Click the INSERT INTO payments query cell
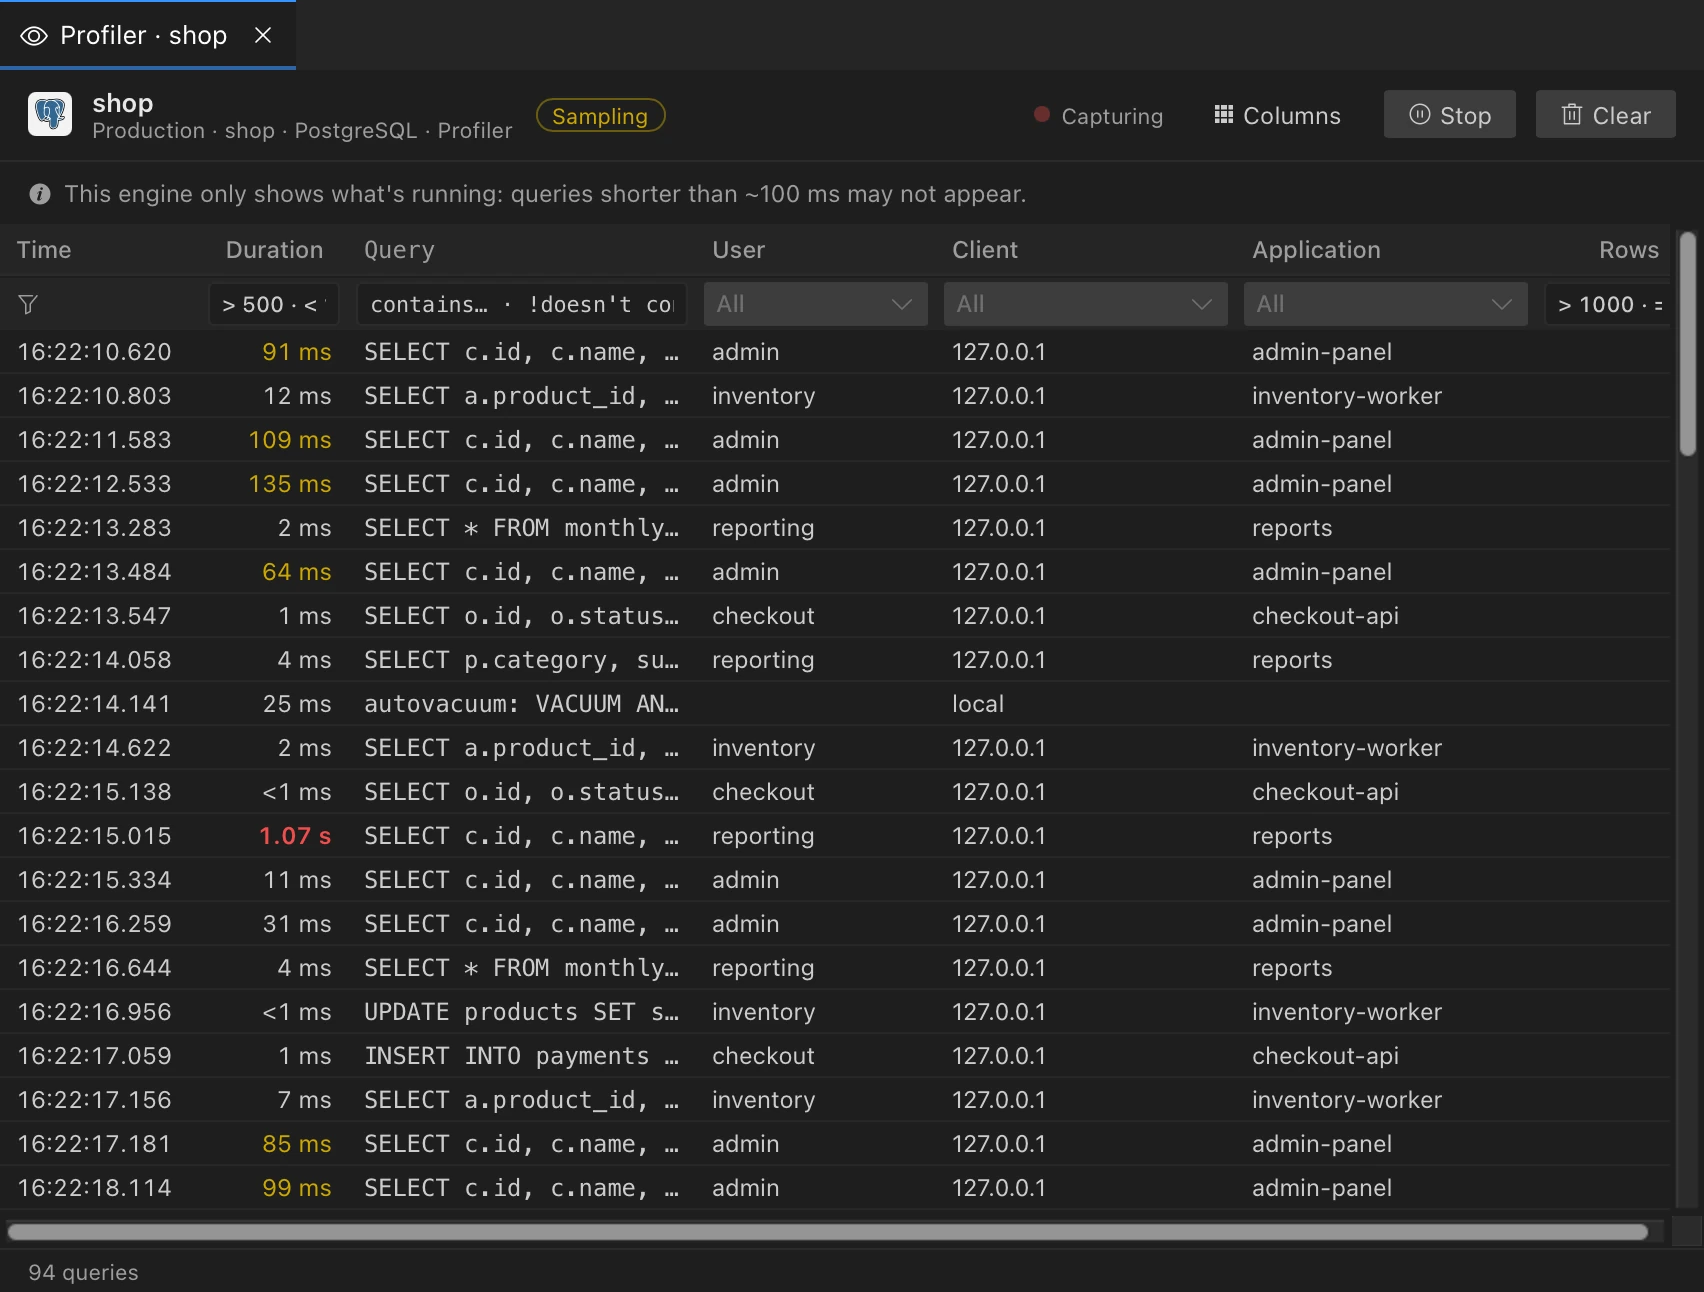 coord(521,1056)
